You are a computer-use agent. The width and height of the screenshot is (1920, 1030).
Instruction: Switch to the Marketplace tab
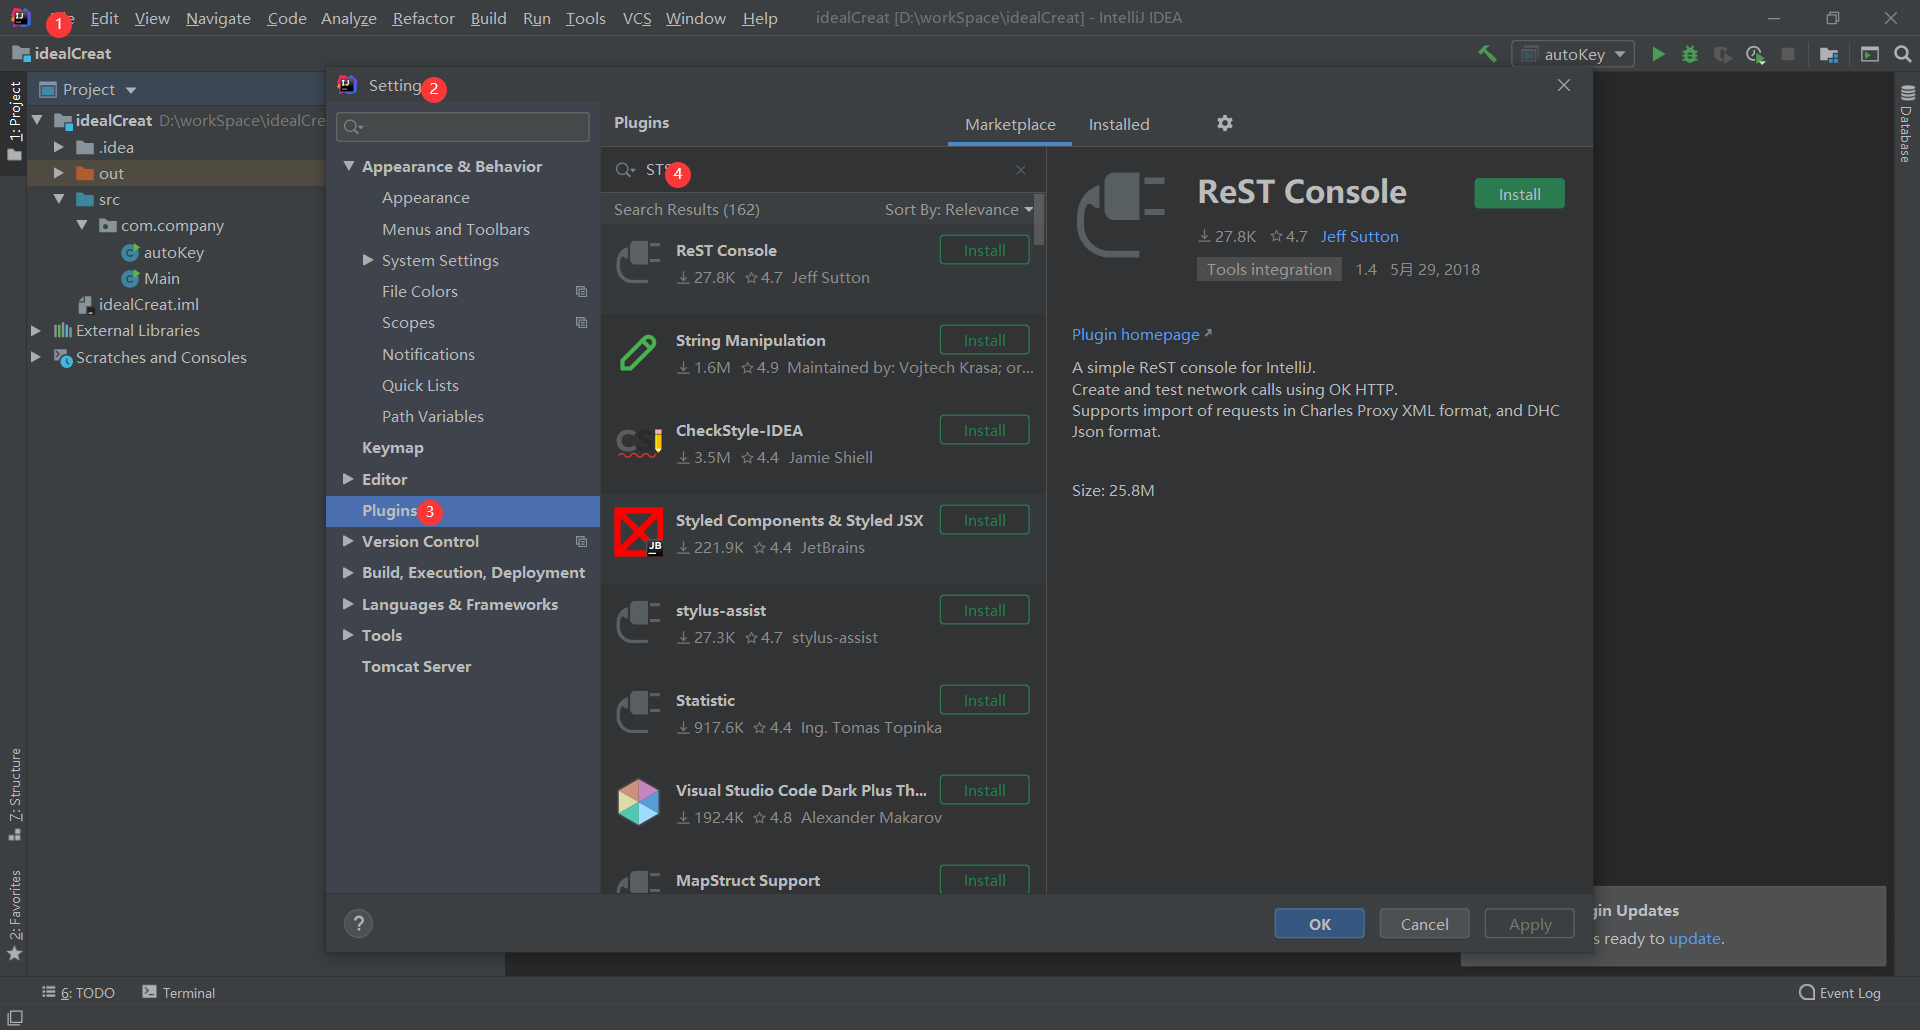1010,124
